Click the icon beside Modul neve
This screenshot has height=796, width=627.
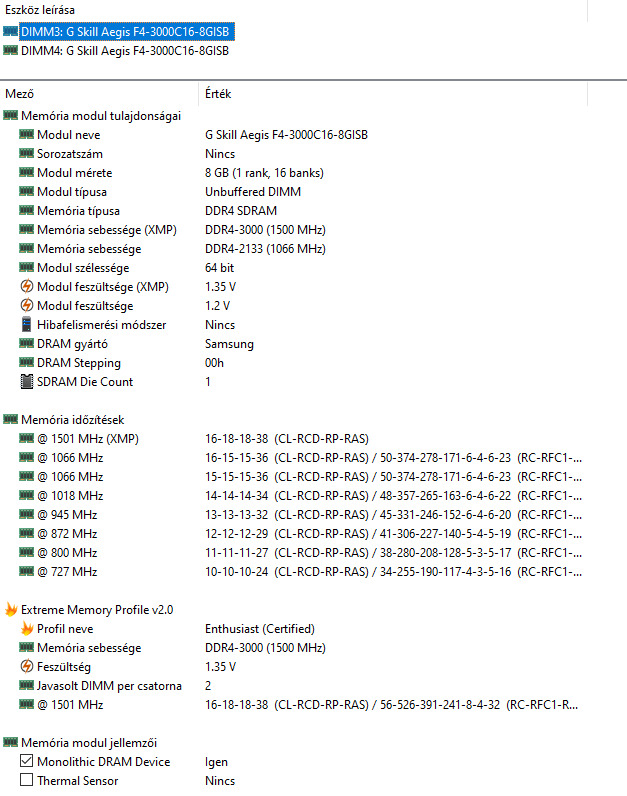point(26,134)
